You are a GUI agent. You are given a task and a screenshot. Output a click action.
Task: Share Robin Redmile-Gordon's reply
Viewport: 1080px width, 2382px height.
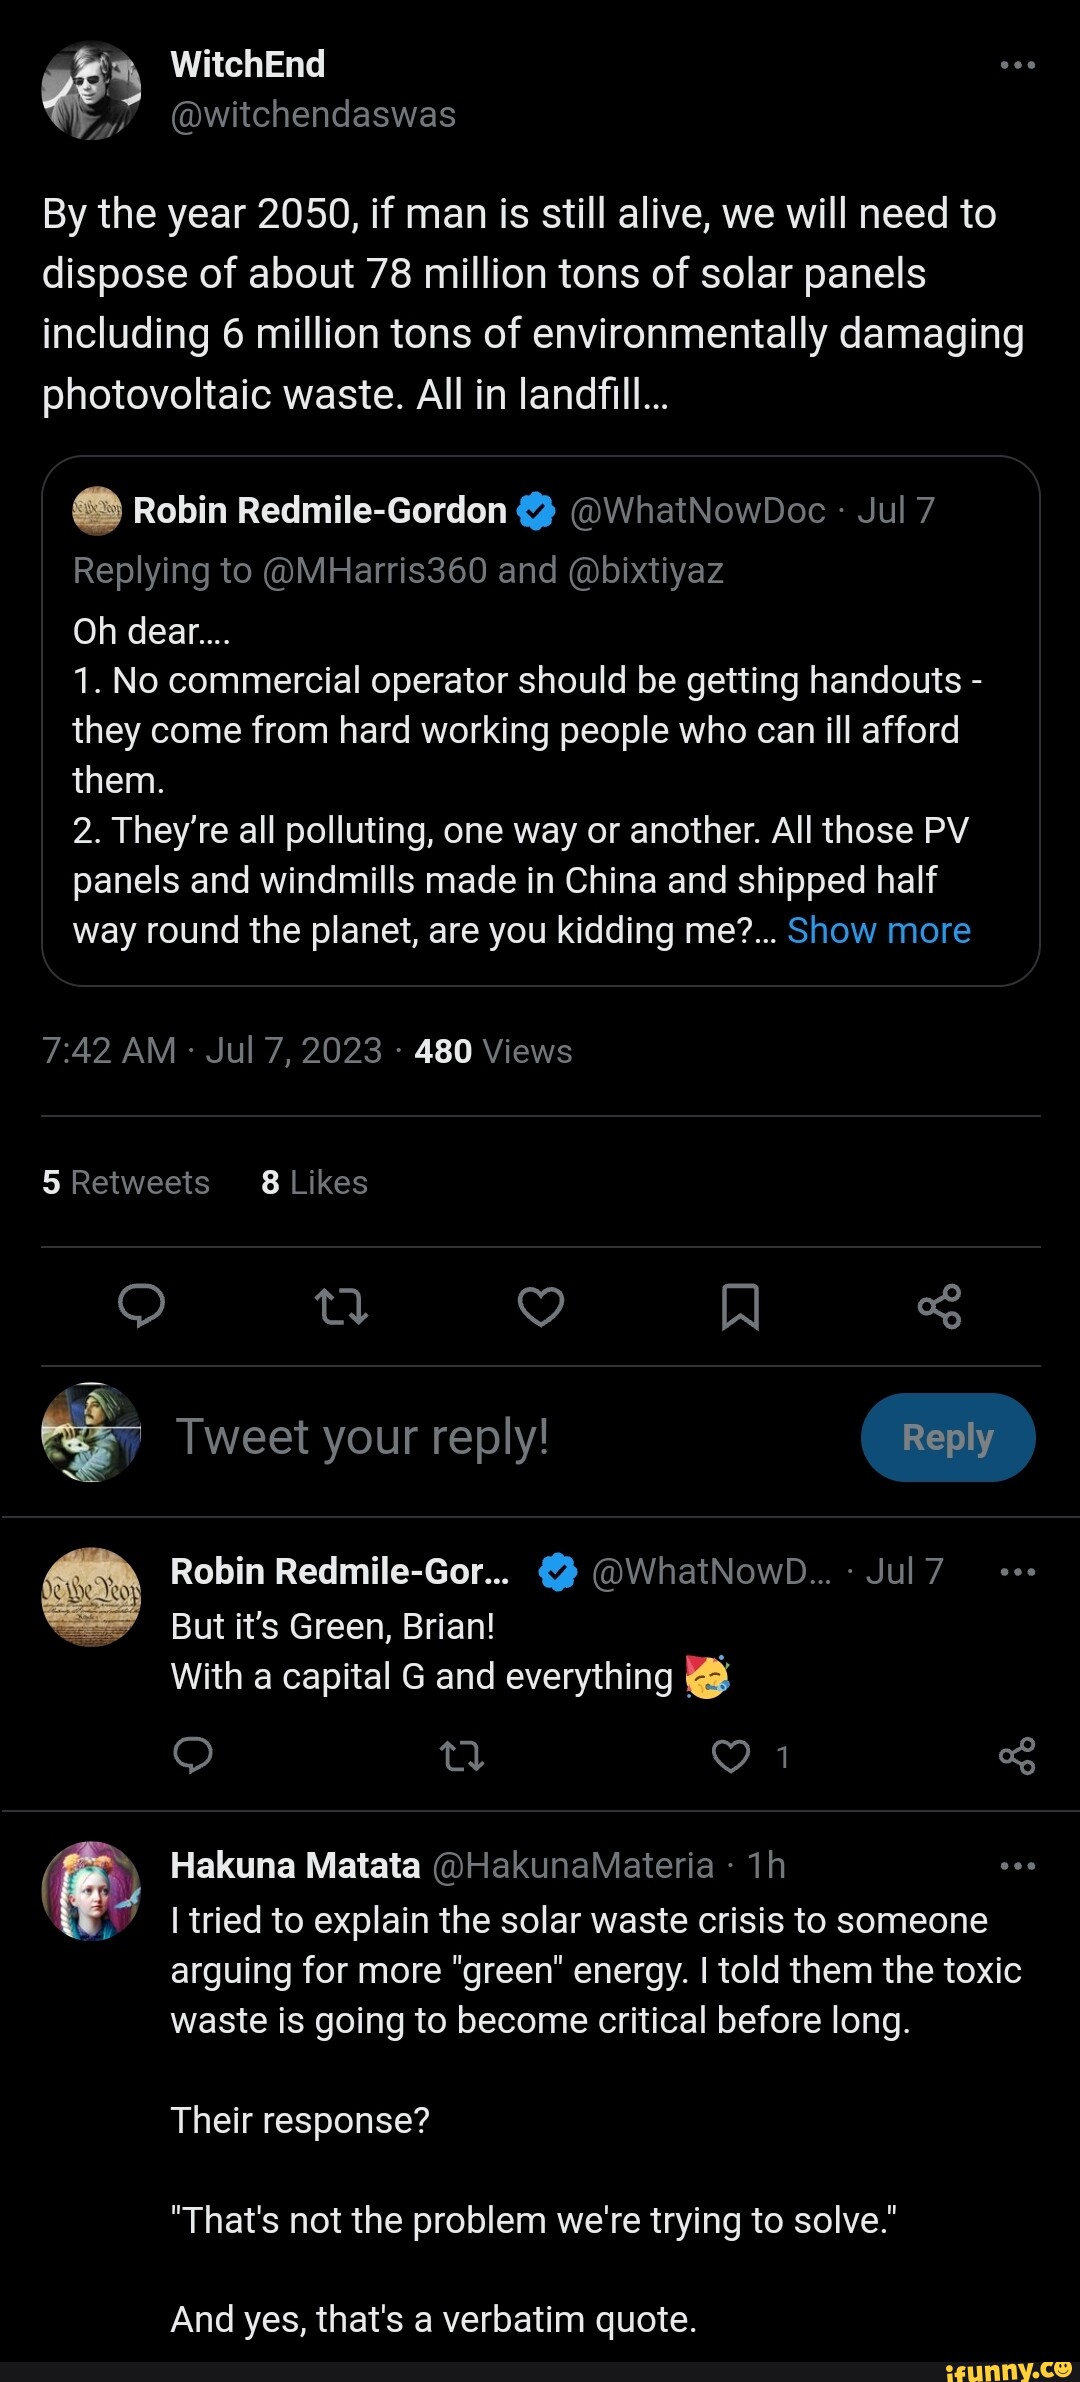1017,1756
